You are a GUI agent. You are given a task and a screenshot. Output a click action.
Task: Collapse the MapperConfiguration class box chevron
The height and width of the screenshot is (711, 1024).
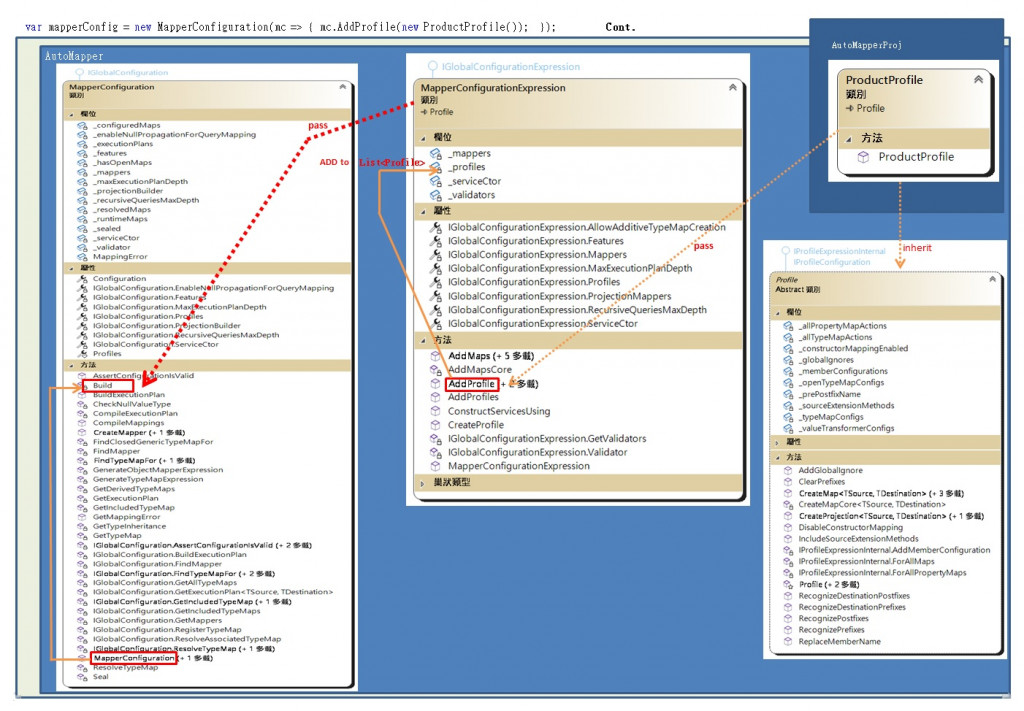[342, 87]
